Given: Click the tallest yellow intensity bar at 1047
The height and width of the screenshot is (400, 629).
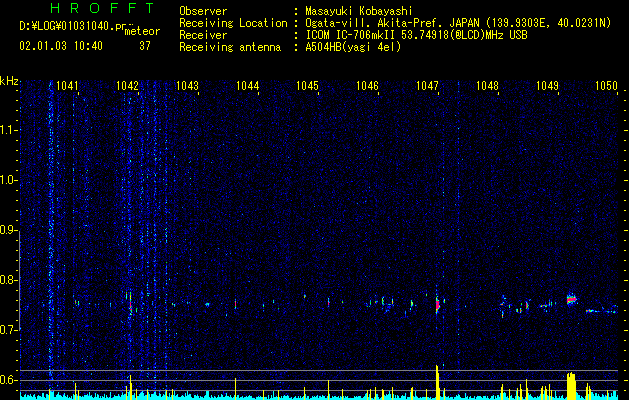Looking at the screenshot, I should click(x=437, y=382).
